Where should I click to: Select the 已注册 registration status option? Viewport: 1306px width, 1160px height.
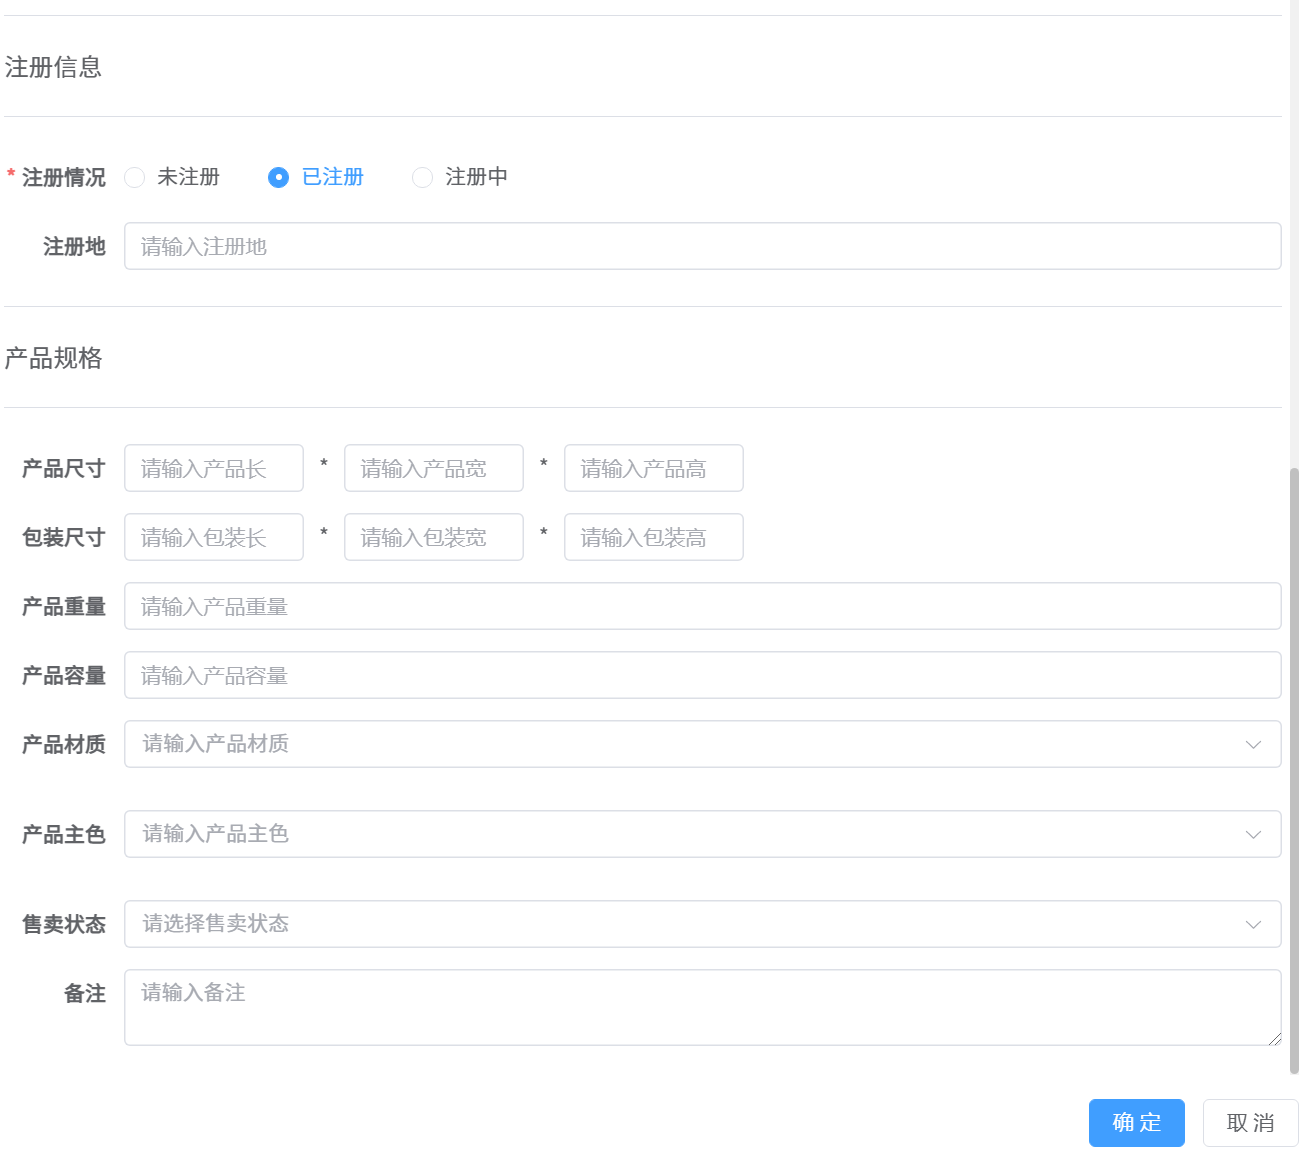(278, 177)
